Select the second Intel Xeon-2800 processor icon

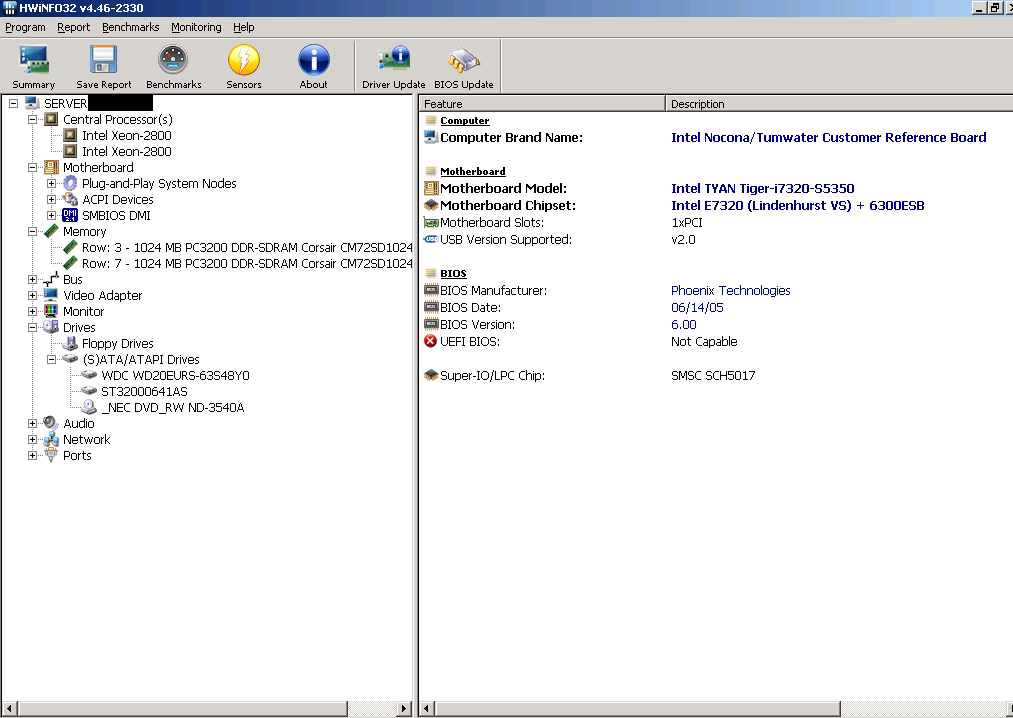tap(70, 151)
